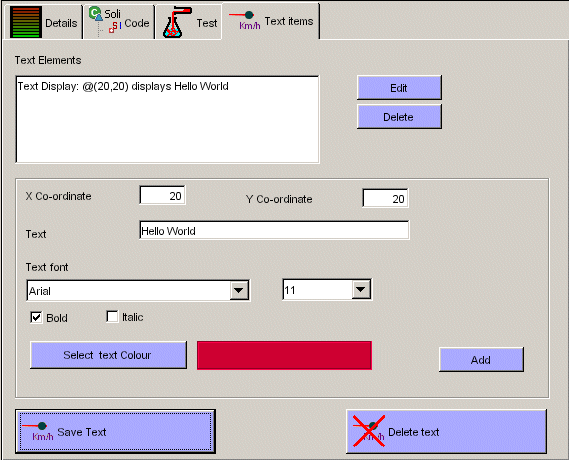The height and width of the screenshot is (460, 569).
Task: Expand the font size 11 dropdown
Action: [361, 289]
